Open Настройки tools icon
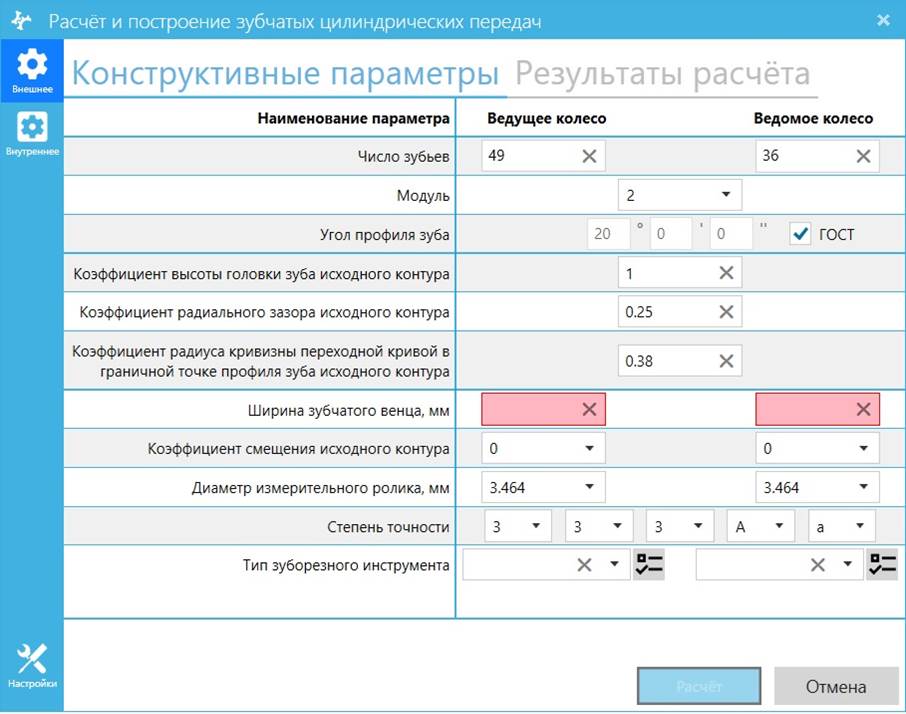The width and height of the screenshot is (906, 714). point(32,664)
